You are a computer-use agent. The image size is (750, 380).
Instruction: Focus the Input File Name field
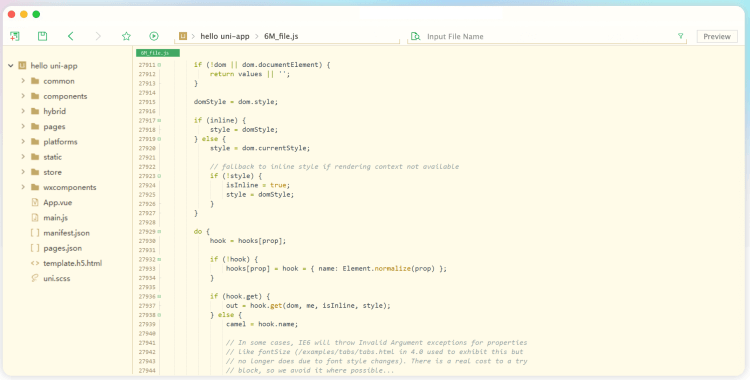(550, 36)
